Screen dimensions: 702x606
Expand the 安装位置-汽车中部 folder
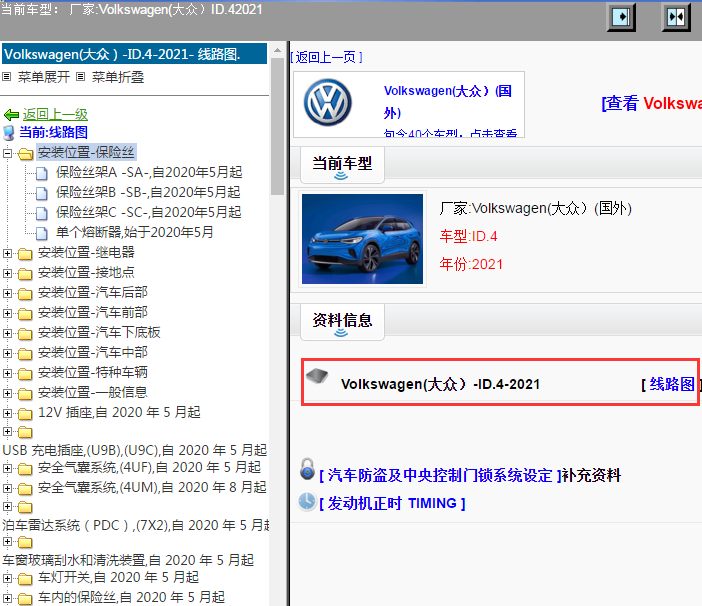pos(7,353)
